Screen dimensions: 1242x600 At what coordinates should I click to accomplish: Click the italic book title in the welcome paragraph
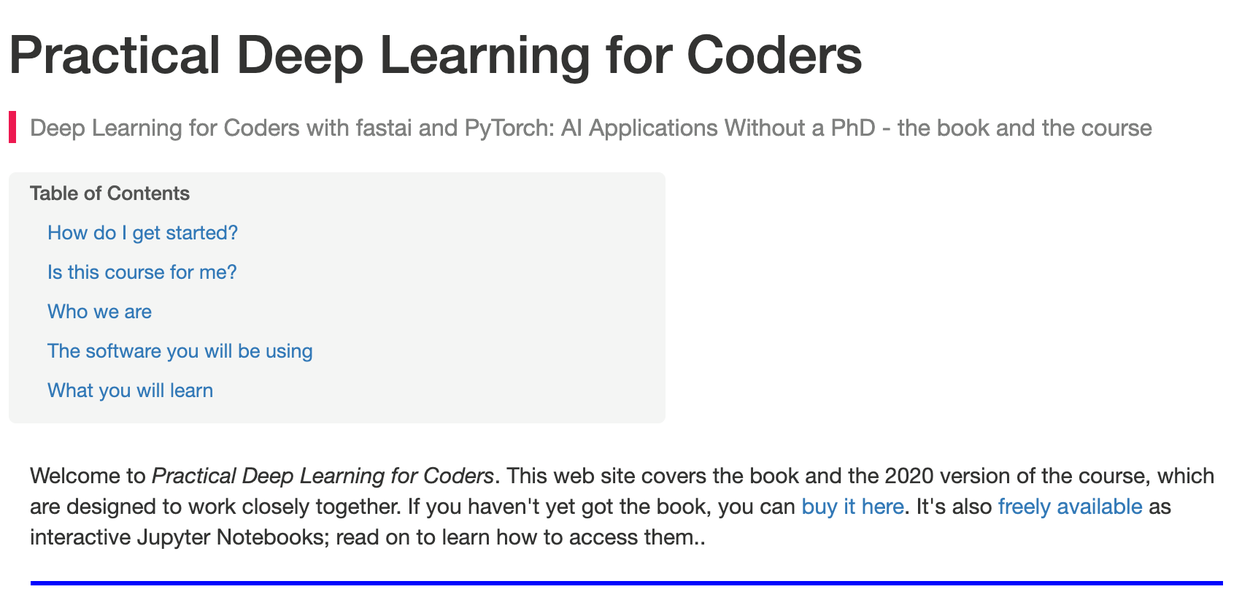[x=322, y=476]
